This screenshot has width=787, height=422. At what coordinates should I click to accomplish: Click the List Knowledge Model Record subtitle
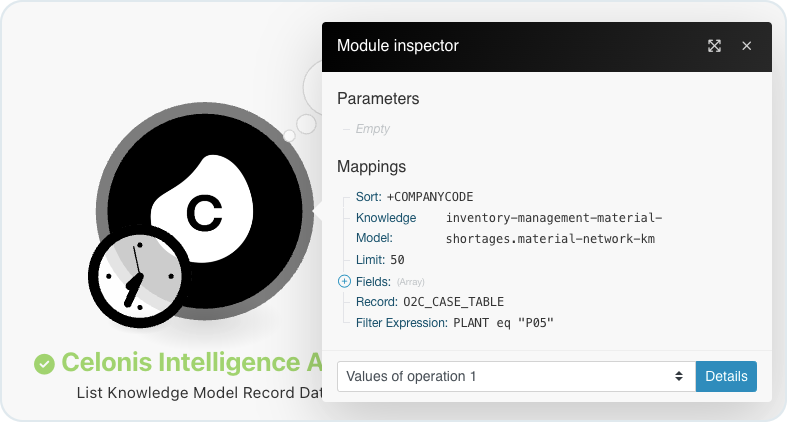pyautogui.click(x=199, y=392)
